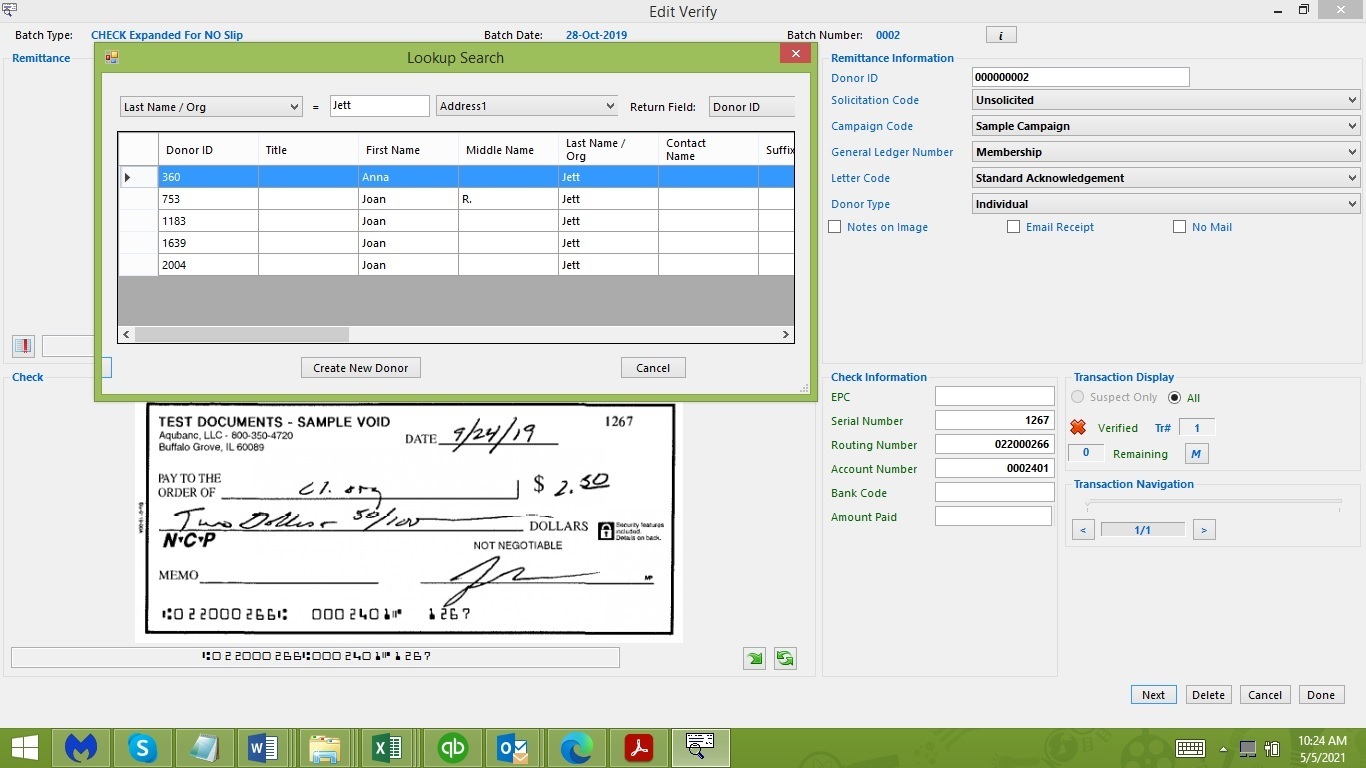Open Excel from the taskbar

point(387,747)
